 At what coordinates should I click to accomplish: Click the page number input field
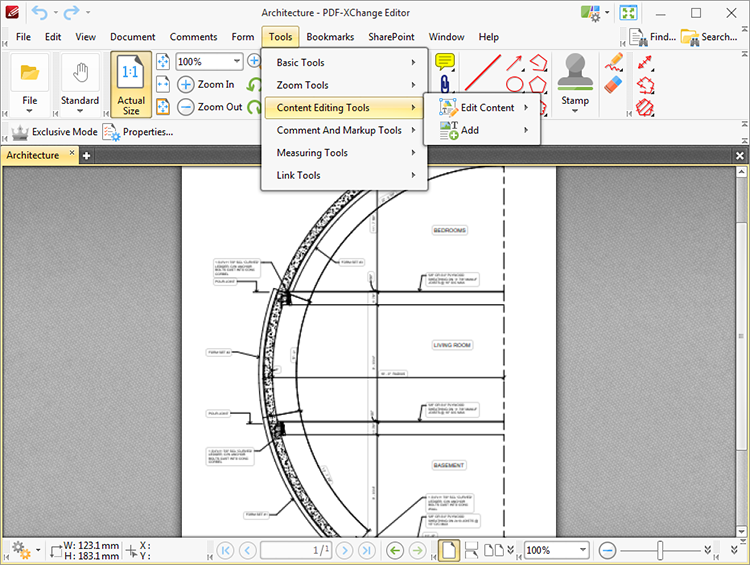296,550
